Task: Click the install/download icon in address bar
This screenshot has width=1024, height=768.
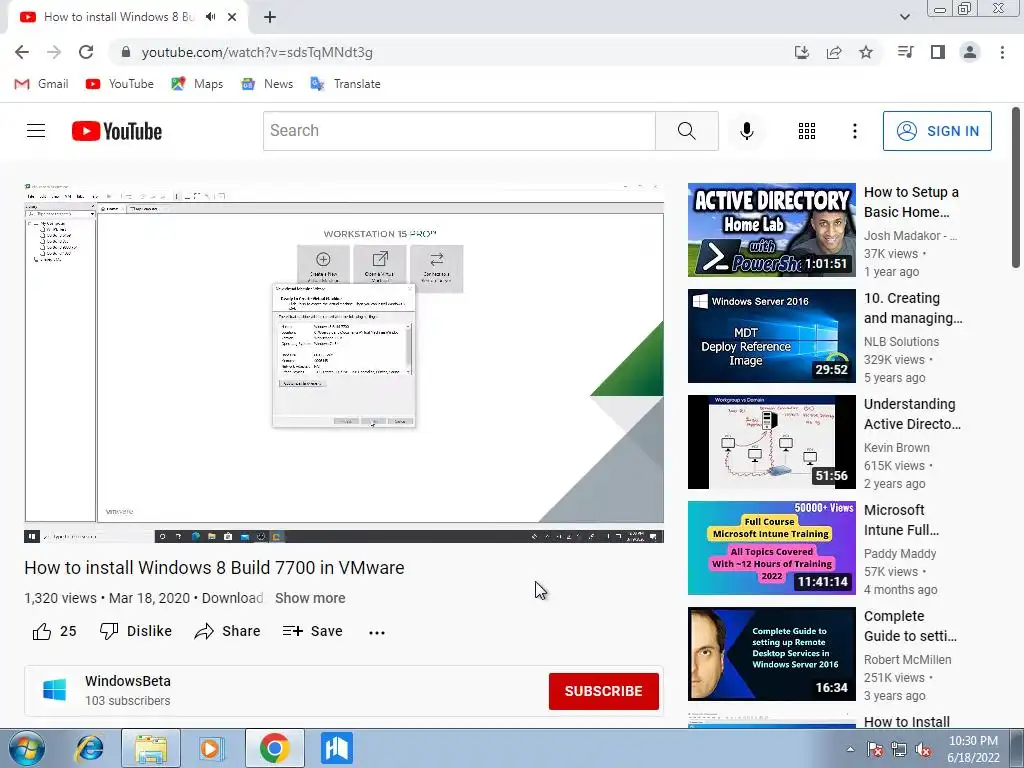Action: click(802, 52)
